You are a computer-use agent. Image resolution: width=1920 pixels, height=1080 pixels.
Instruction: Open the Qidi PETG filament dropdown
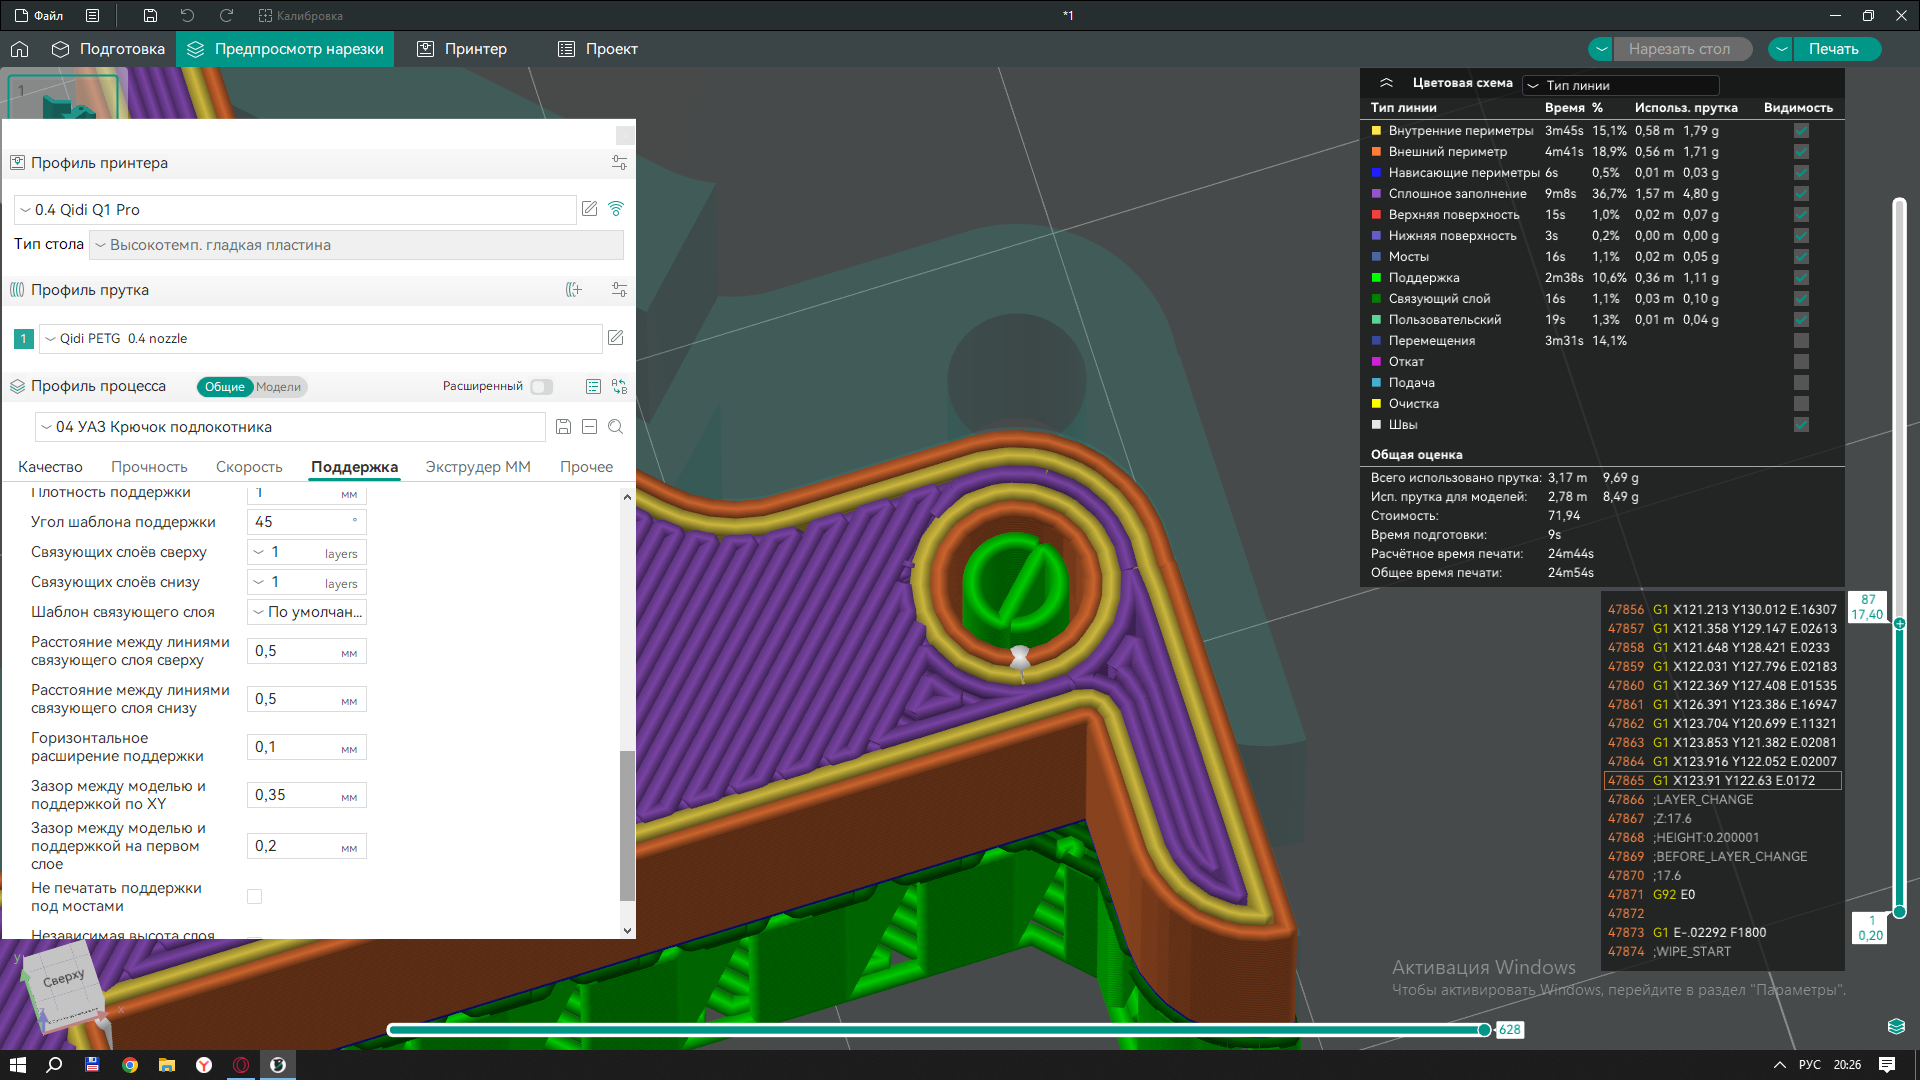(320, 339)
